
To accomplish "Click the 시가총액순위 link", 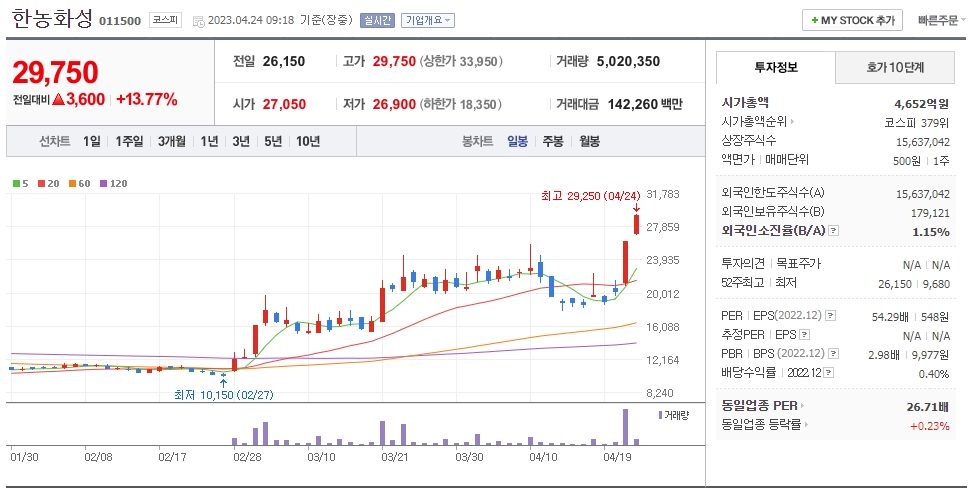I will (x=754, y=122).
